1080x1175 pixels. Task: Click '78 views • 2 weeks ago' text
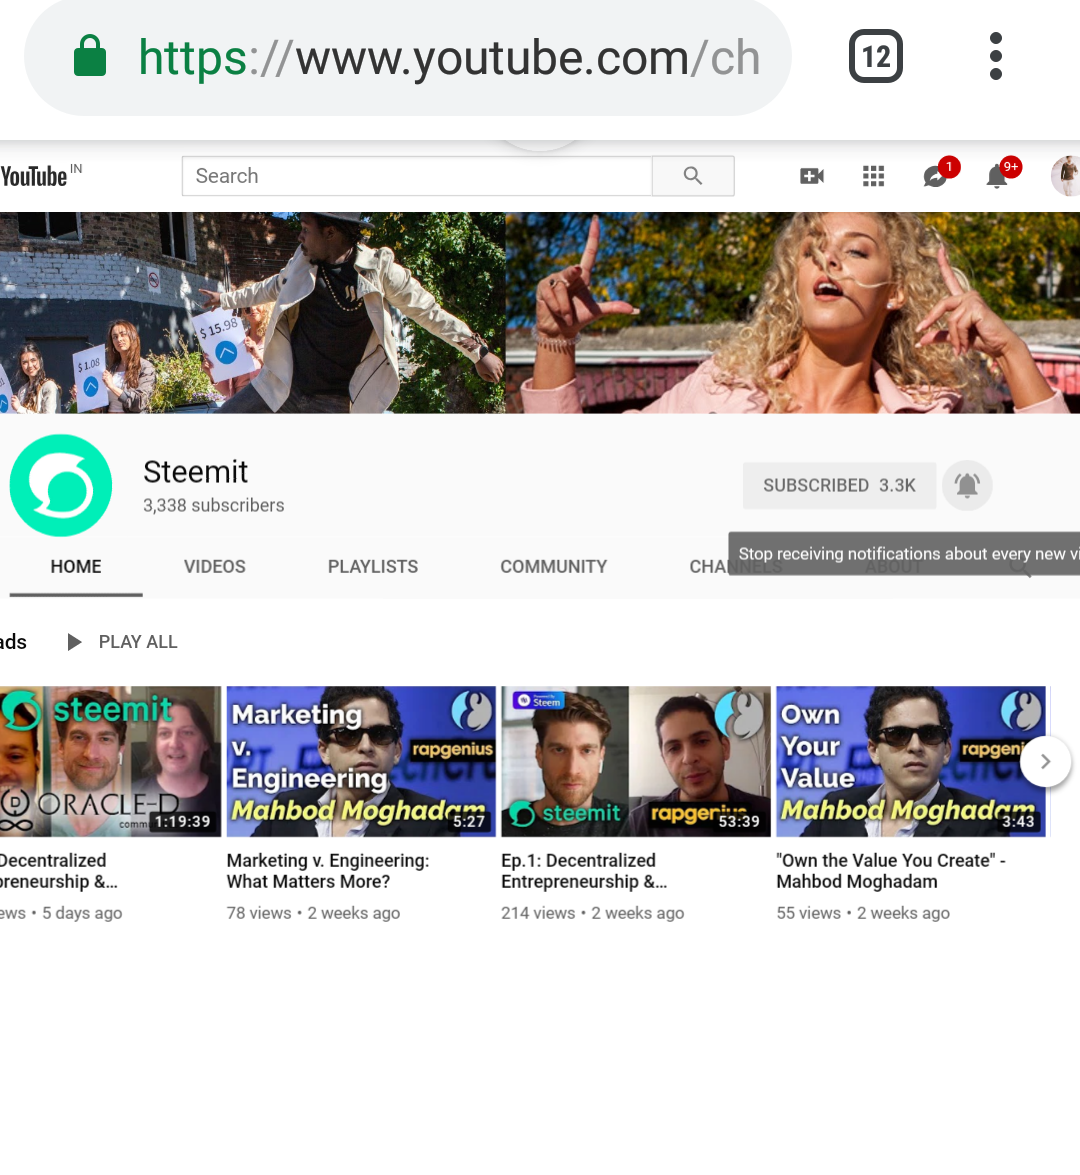tap(313, 913)
